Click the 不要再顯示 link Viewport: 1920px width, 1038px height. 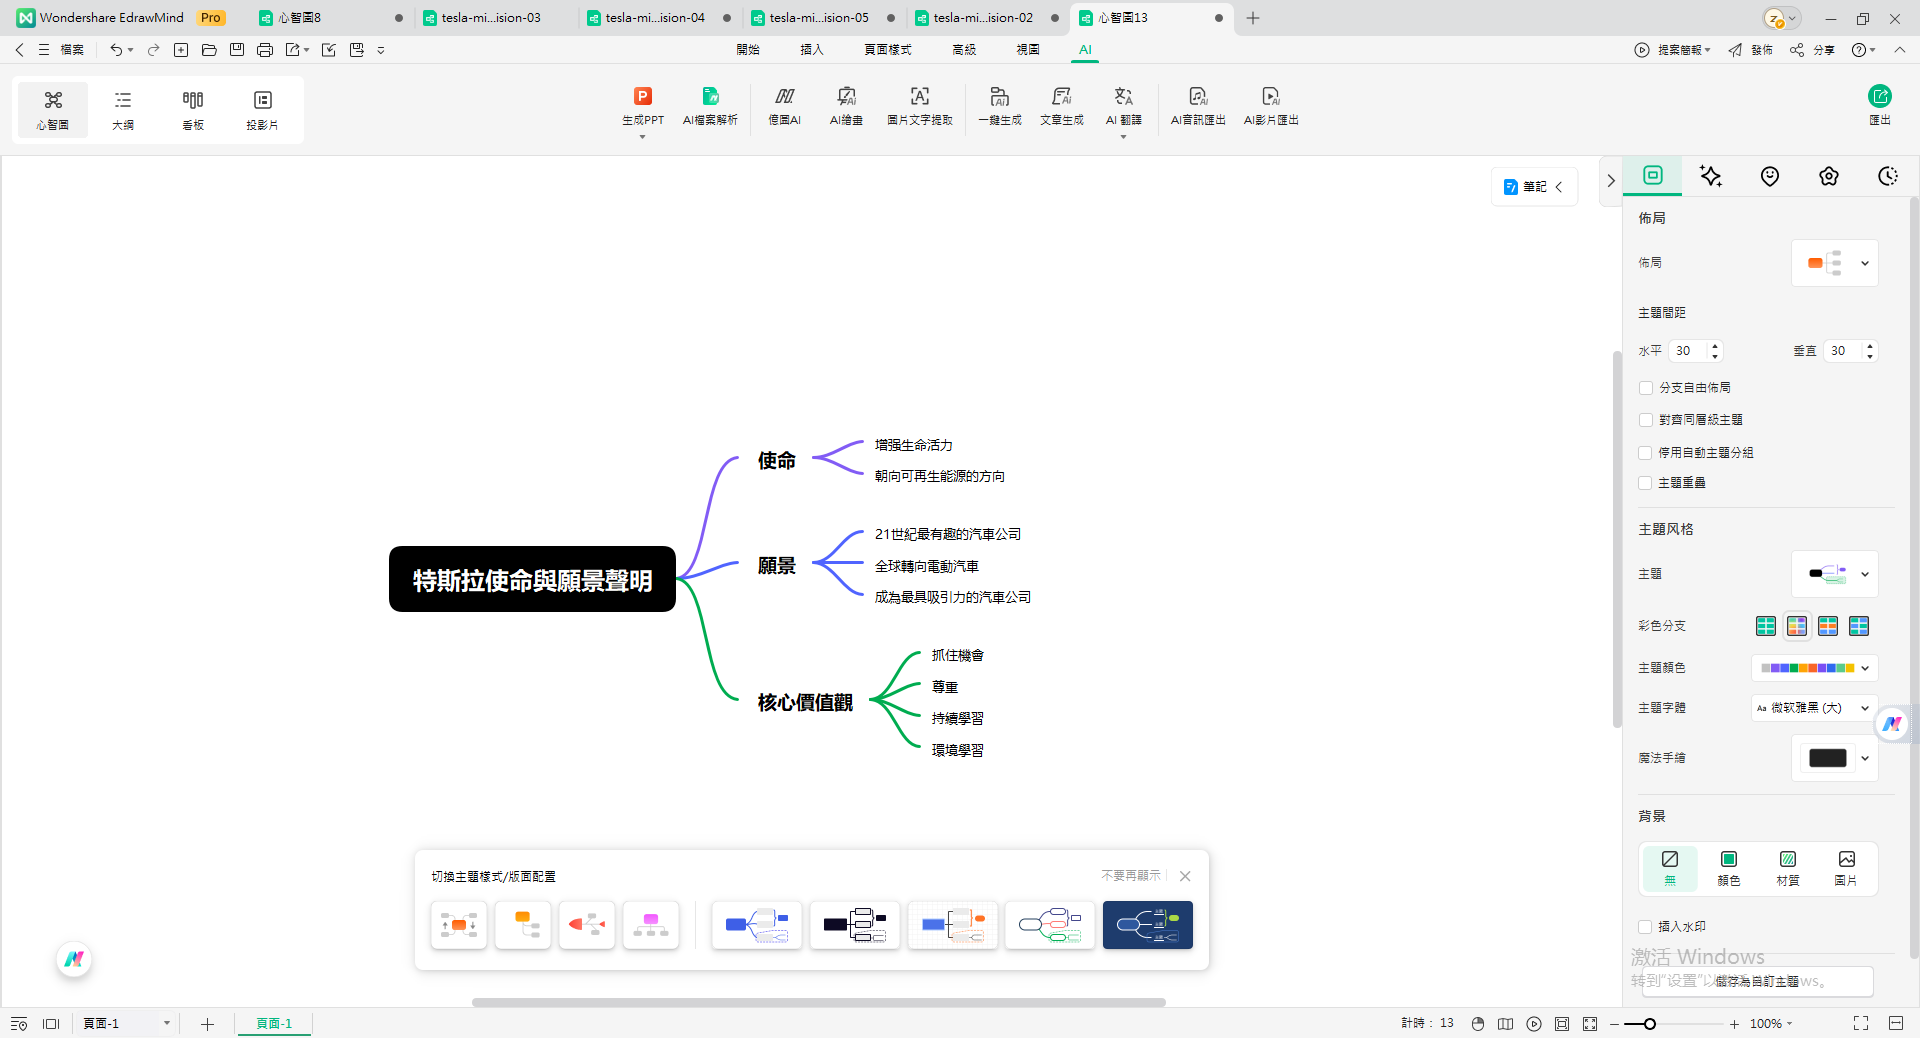[x=1130, y=876]
